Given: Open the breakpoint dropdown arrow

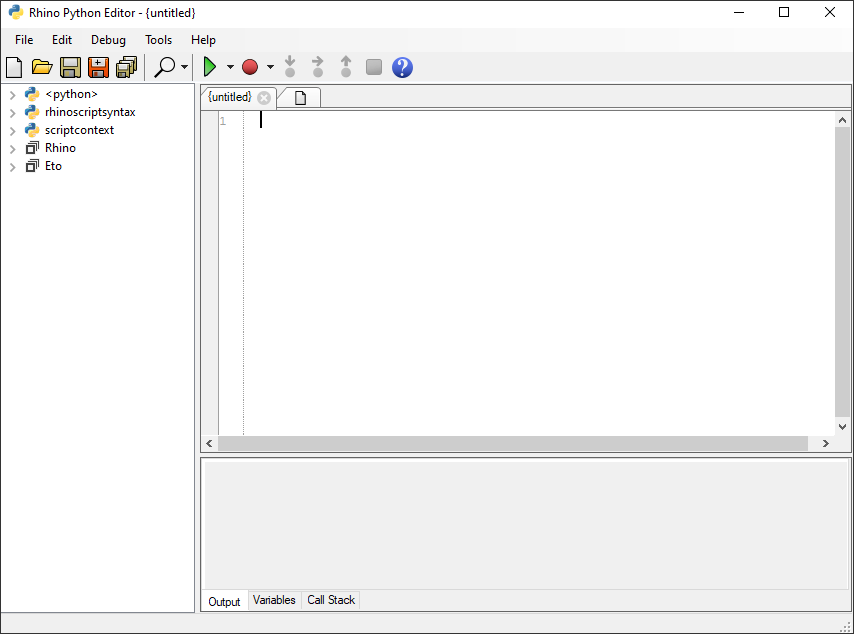Looking at the screenshot, I should pyautogui.click(x=270, y=67).
